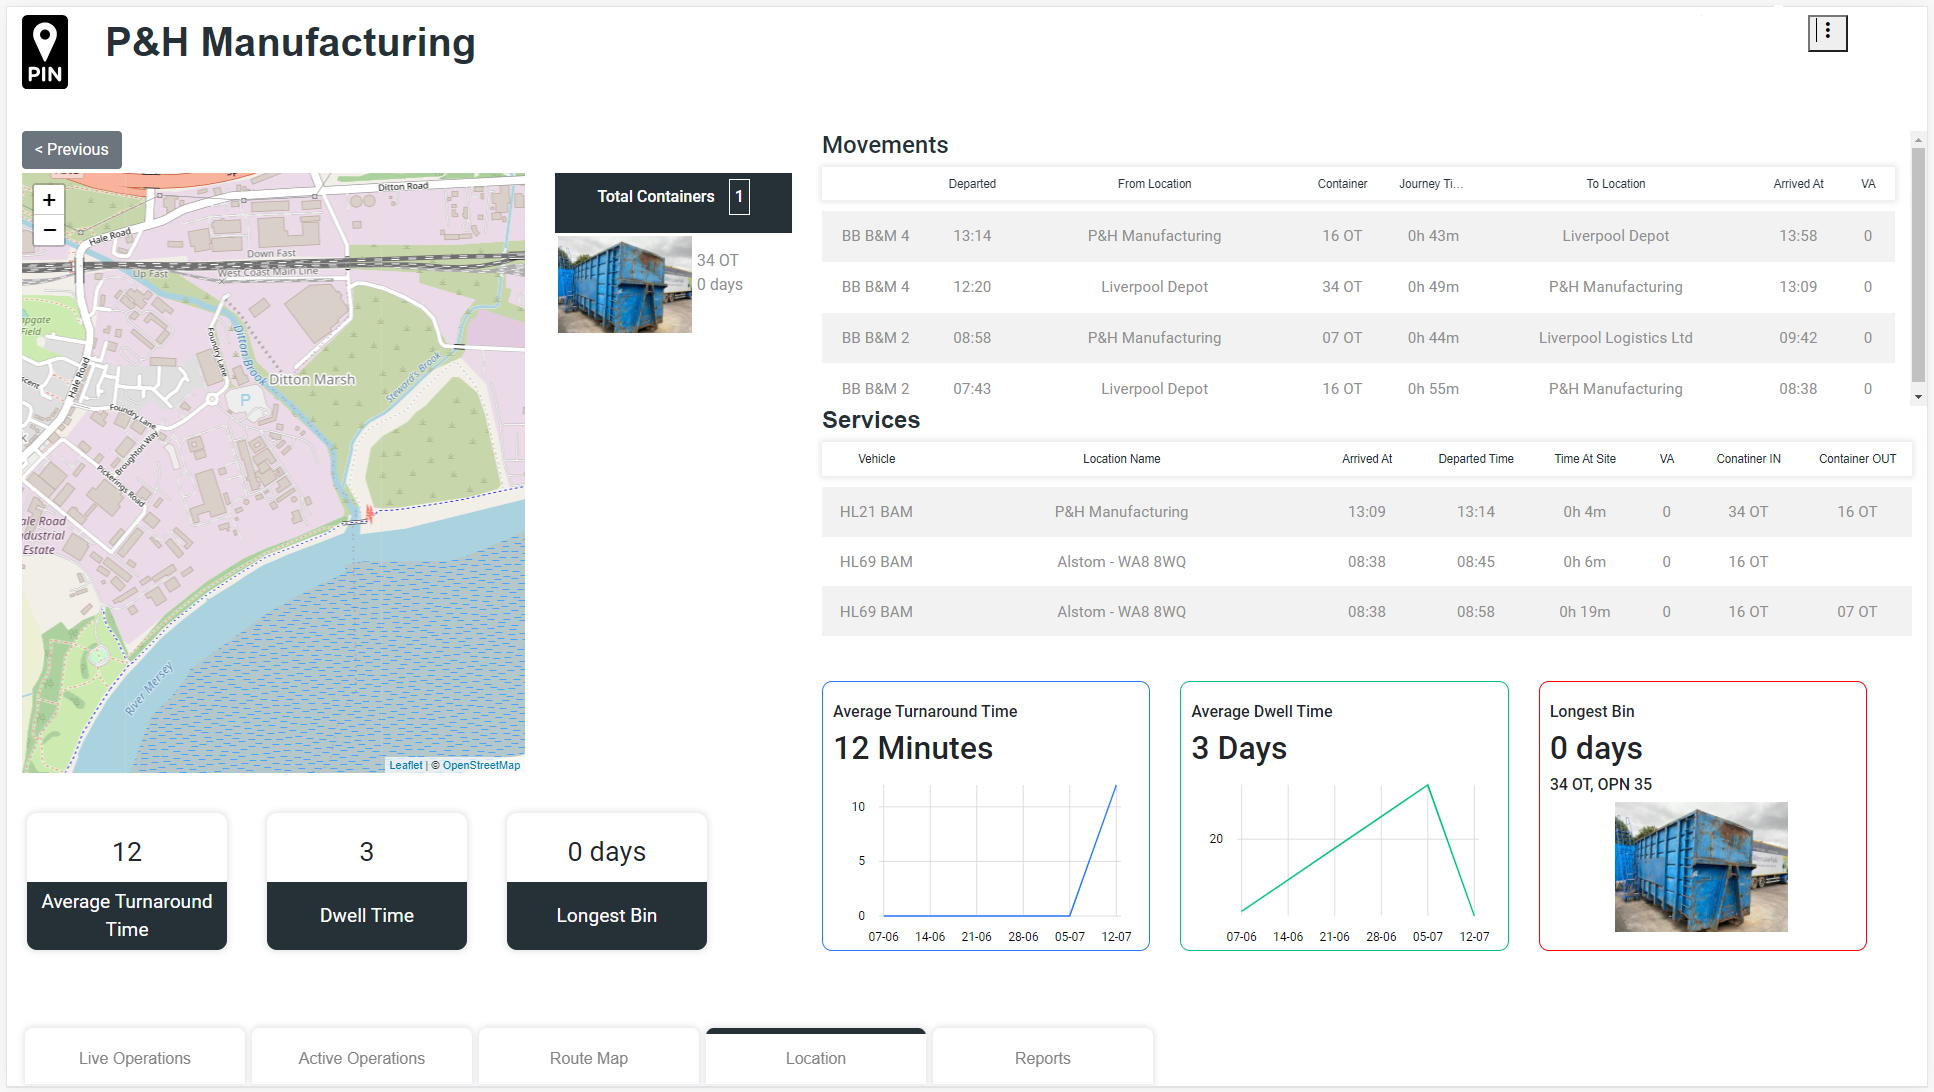Zoom out on the map

coord(49,230)
